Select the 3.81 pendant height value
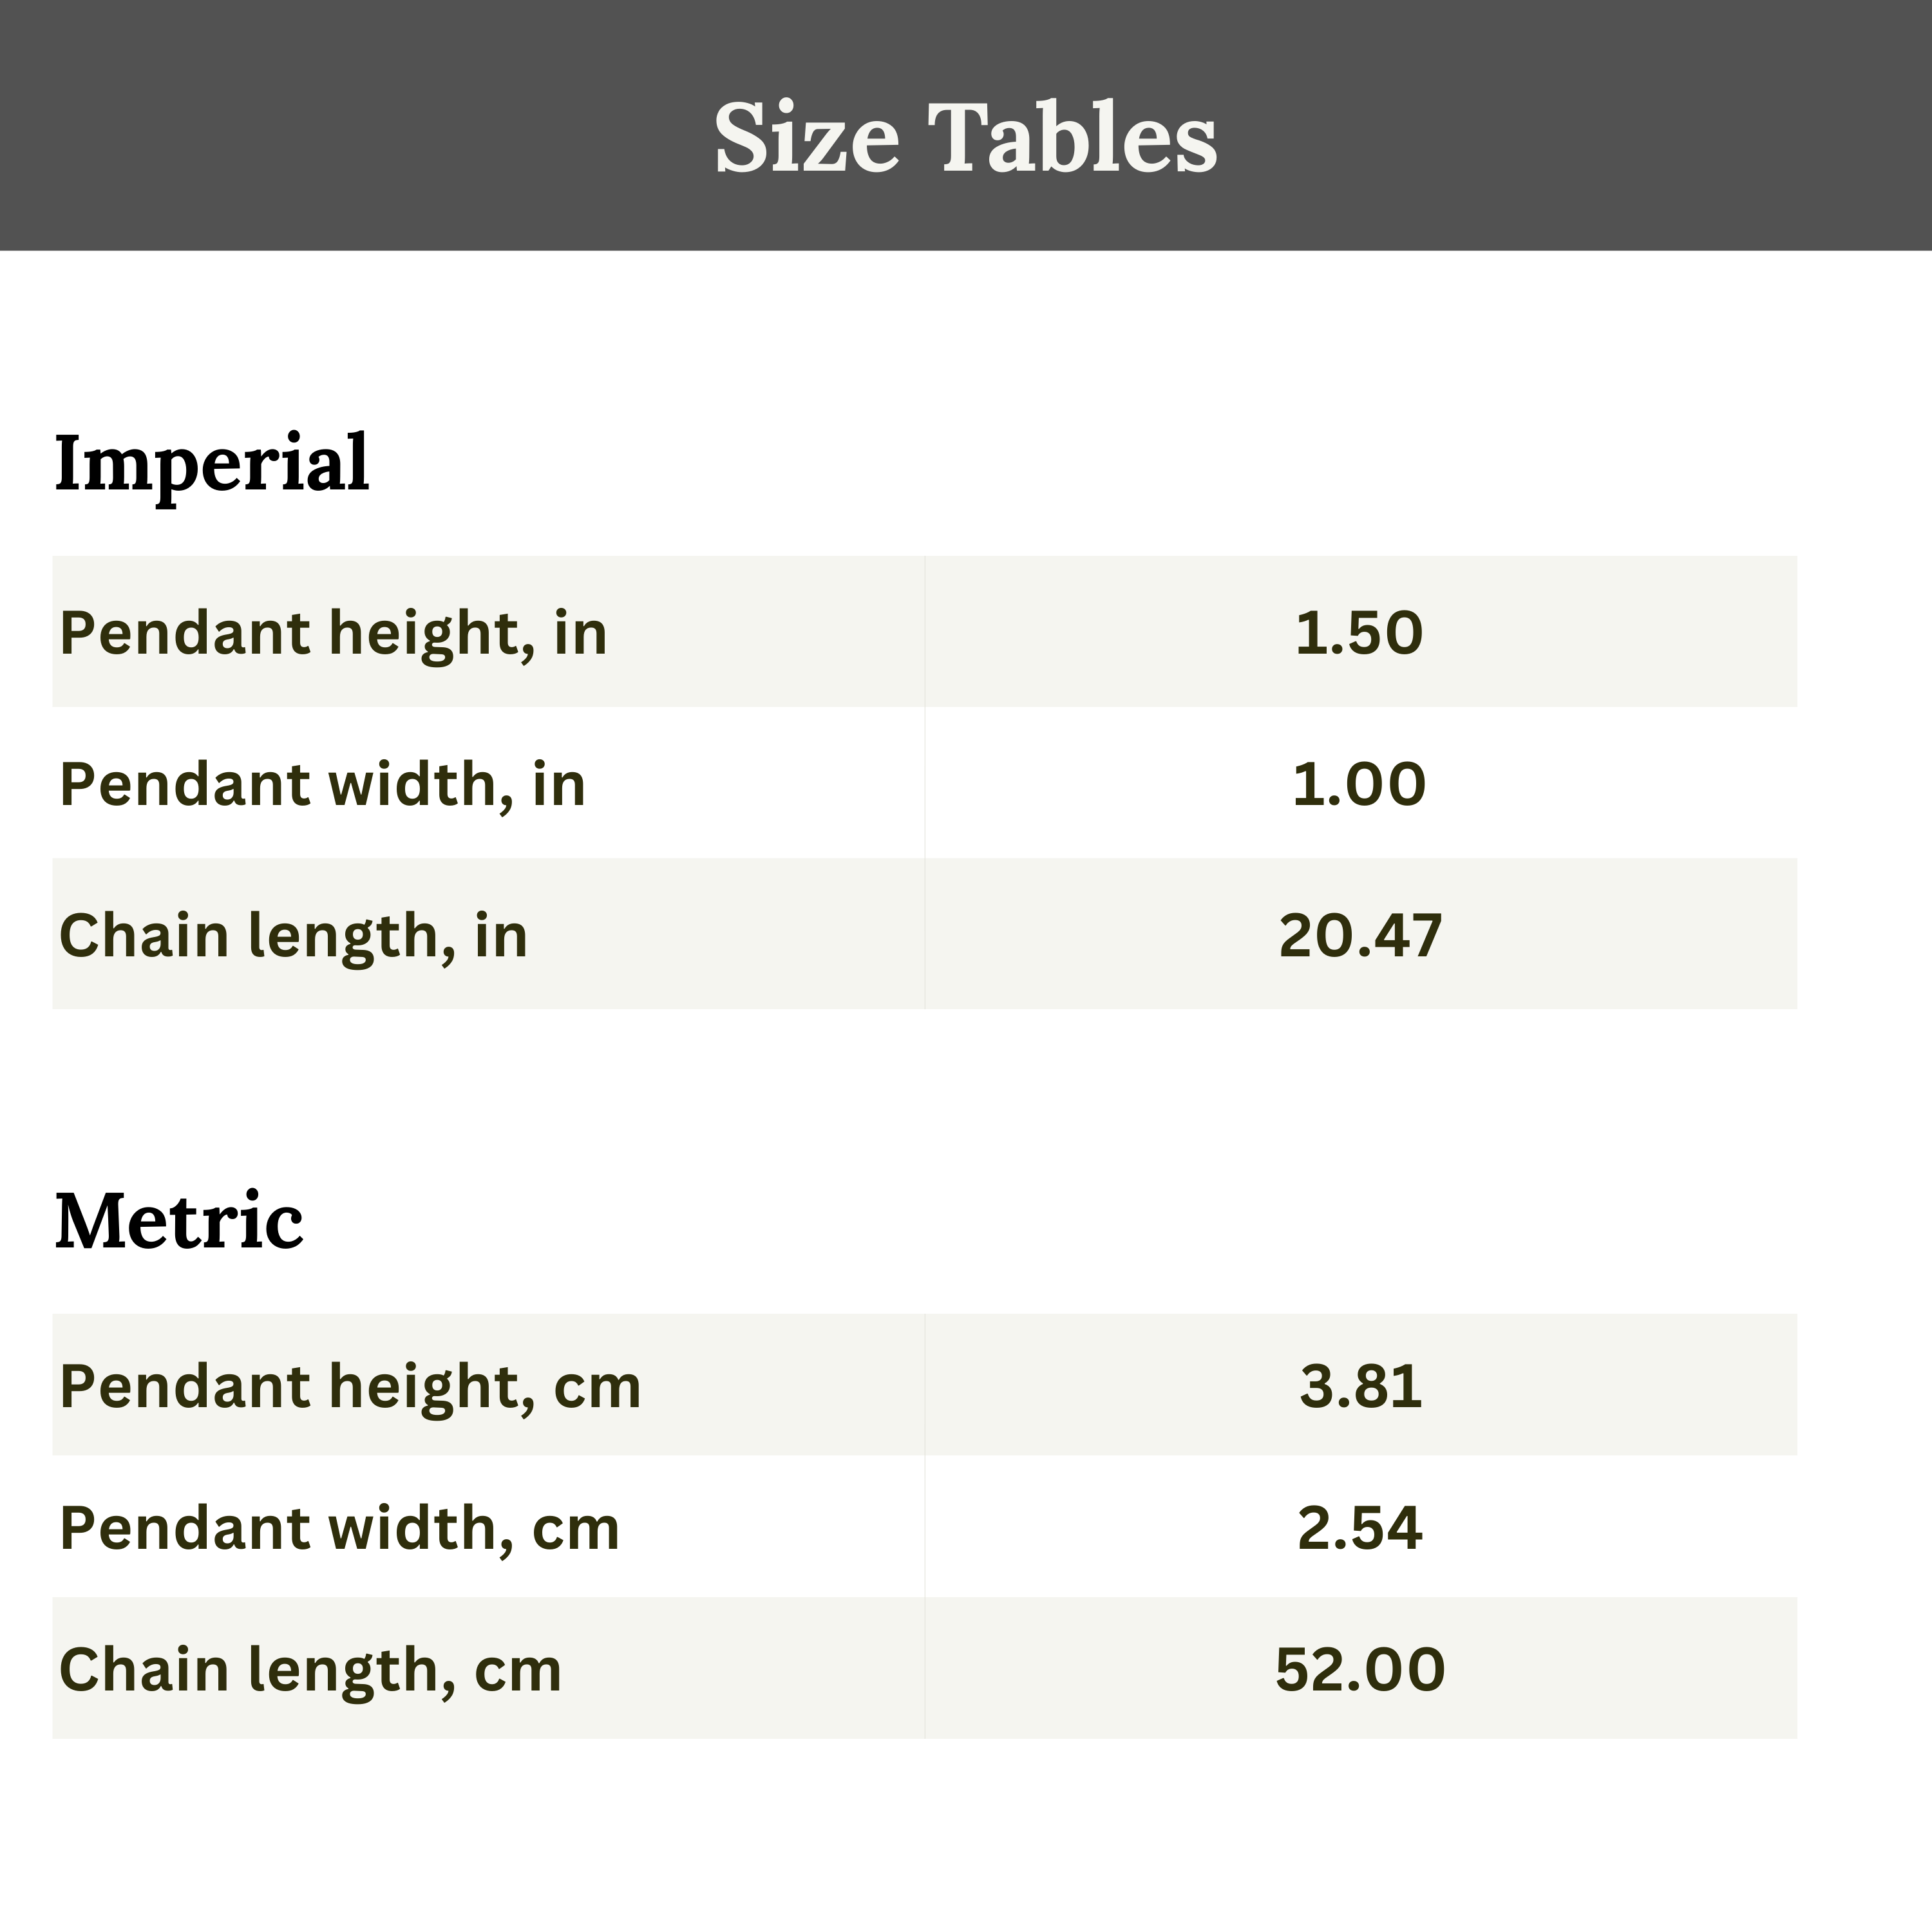 coord(1360,1386)
